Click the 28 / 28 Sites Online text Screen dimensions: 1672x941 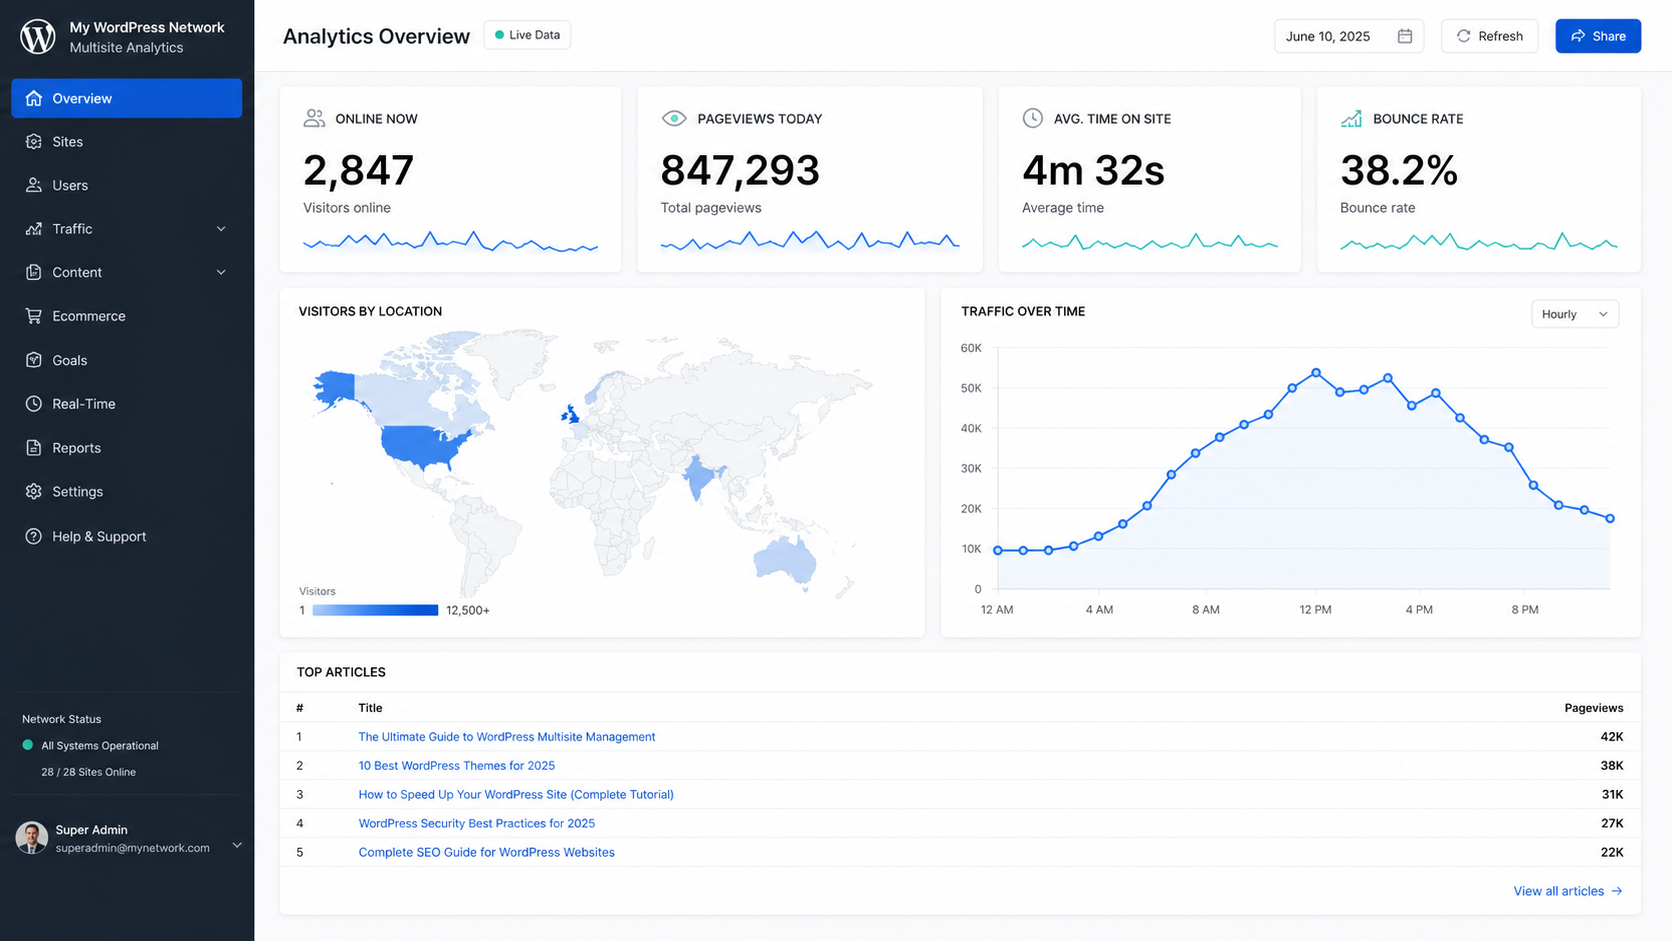[x=88, y=772]
